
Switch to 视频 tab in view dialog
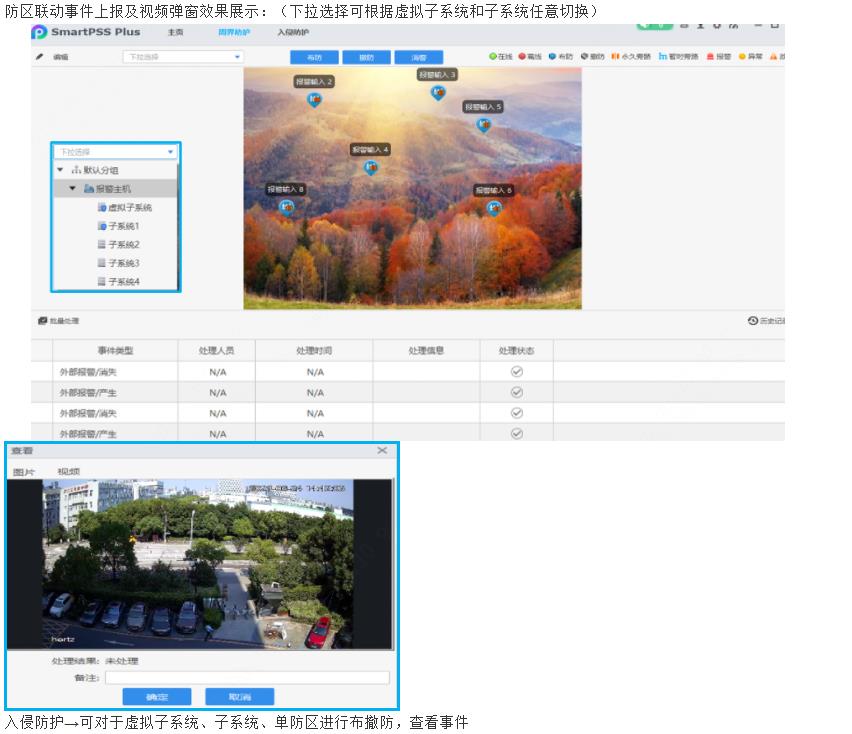click(x=68, y=471)
